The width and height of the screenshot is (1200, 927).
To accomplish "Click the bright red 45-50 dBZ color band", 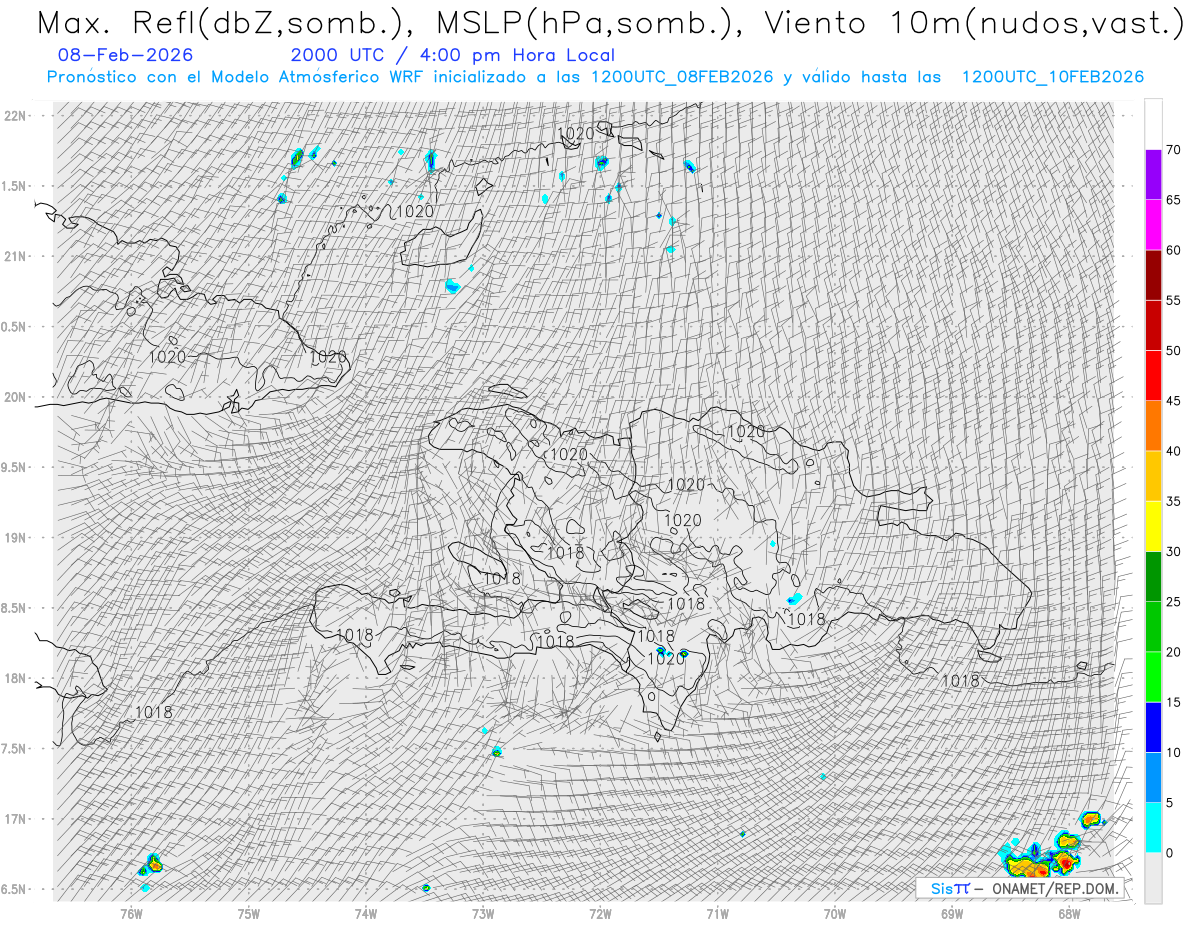I will click(1153, 376).
